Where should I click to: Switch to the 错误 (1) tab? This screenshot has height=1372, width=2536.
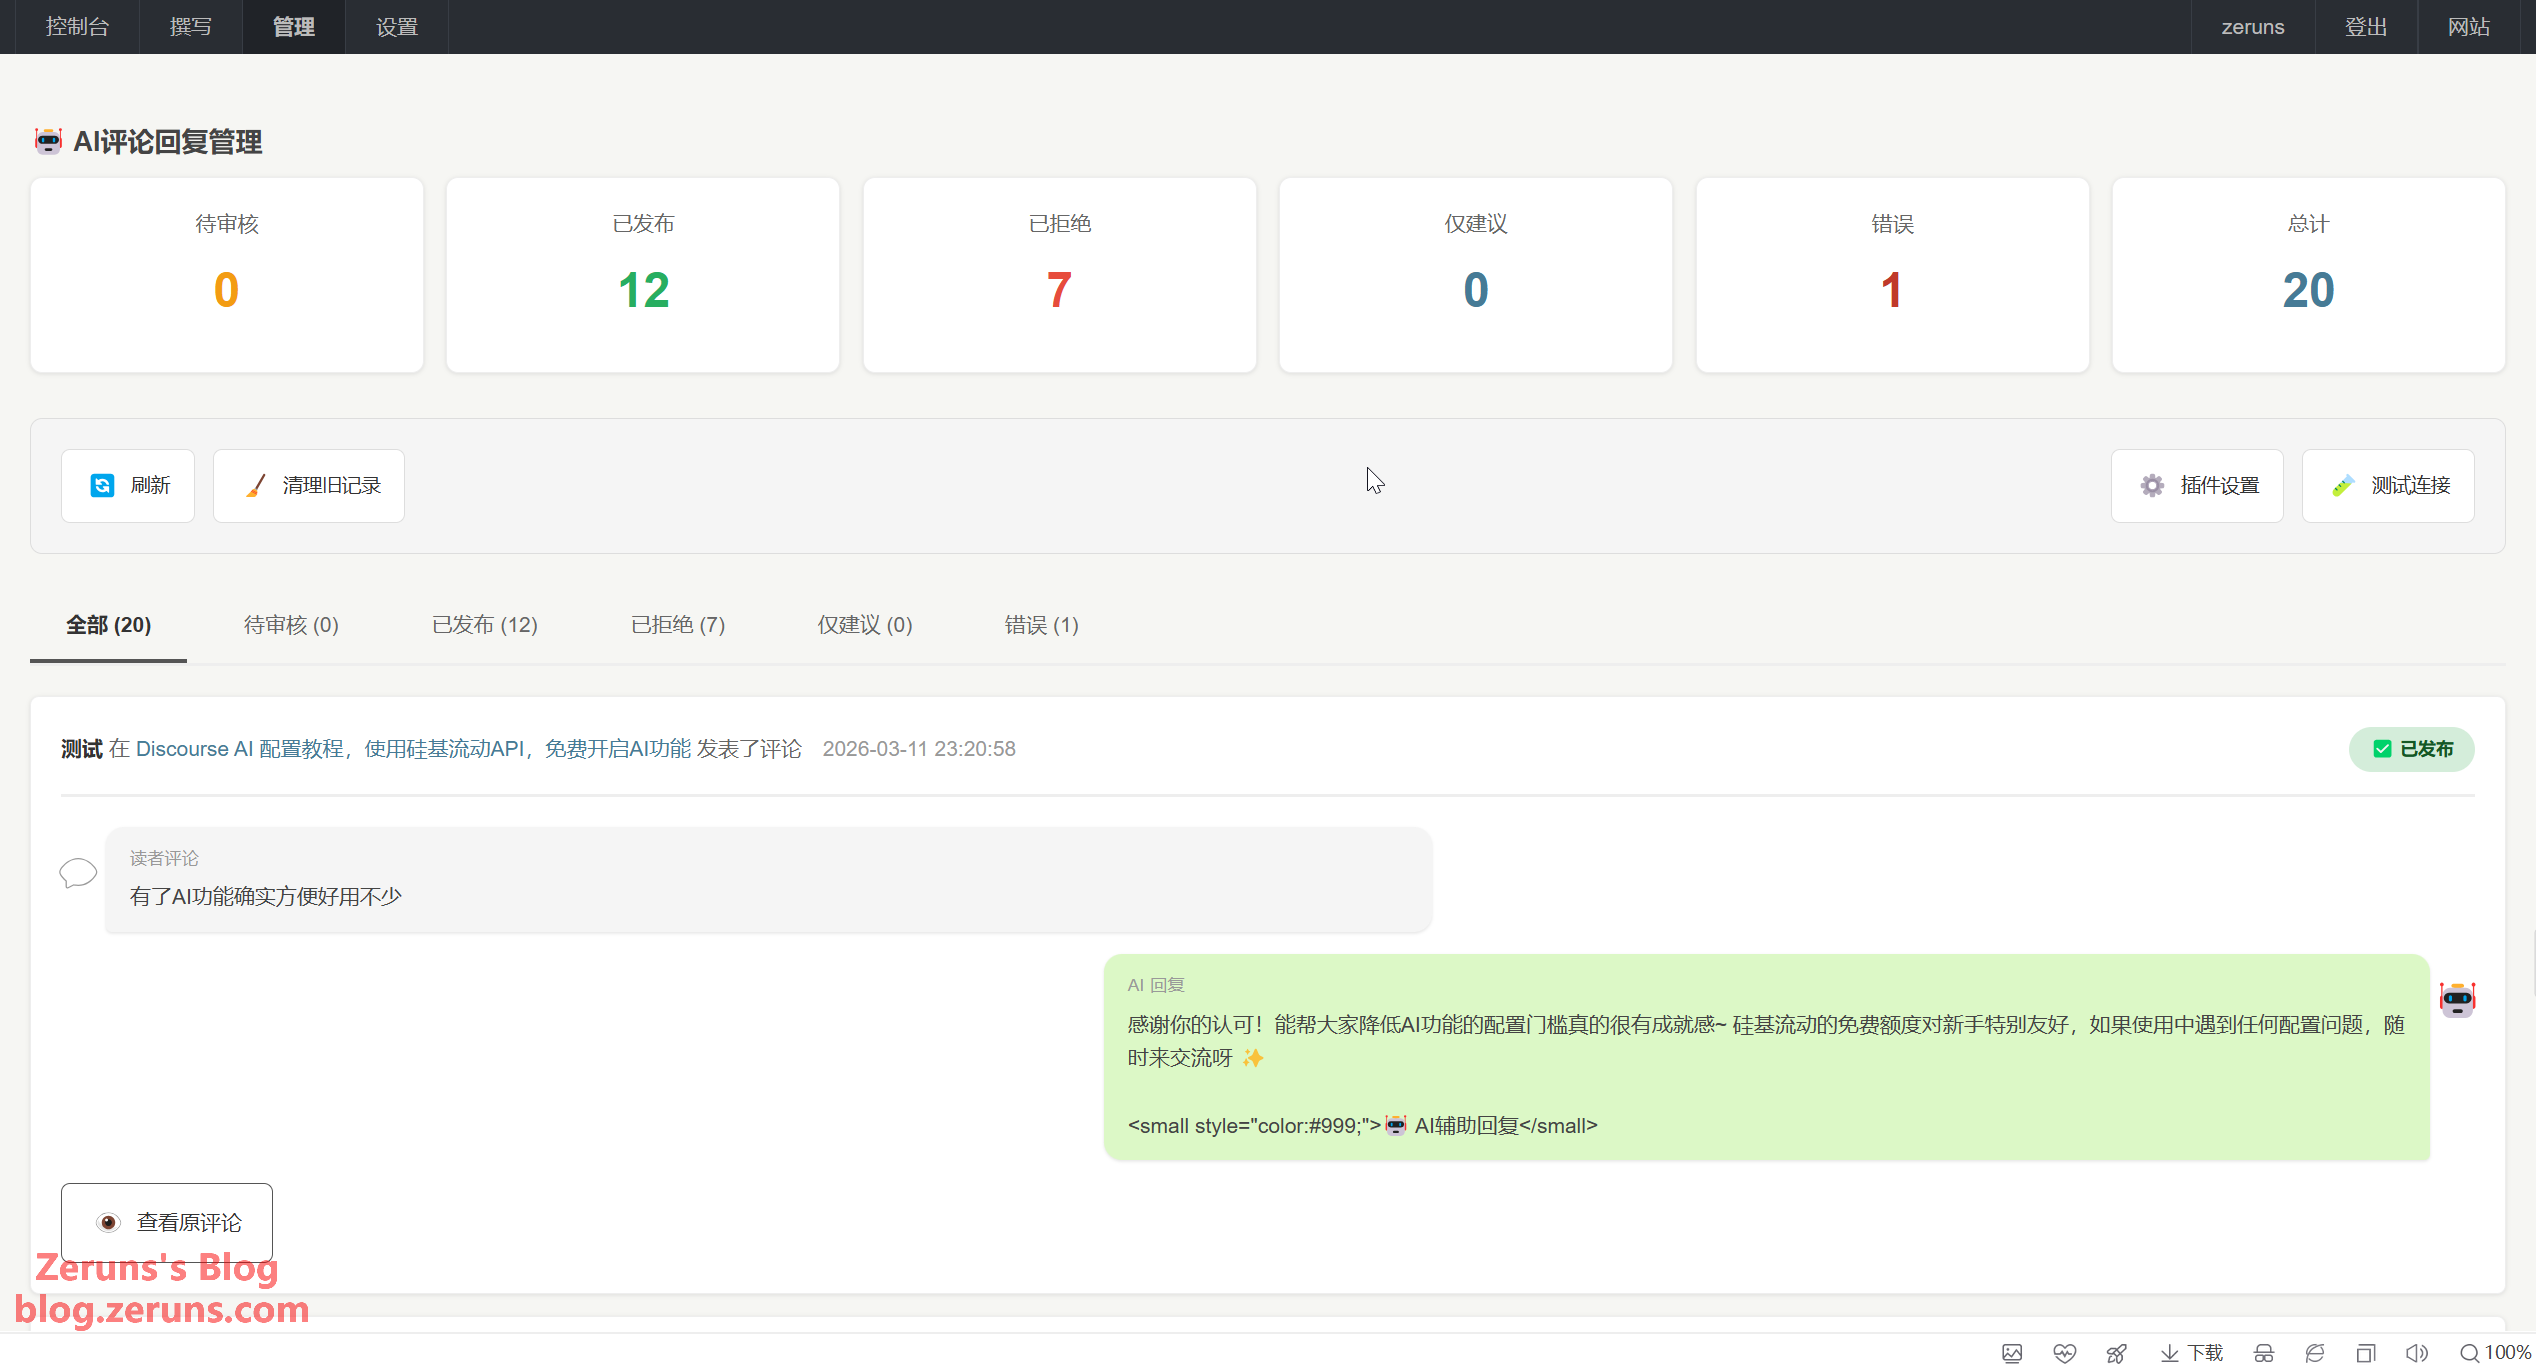(x=1041, y=624)
